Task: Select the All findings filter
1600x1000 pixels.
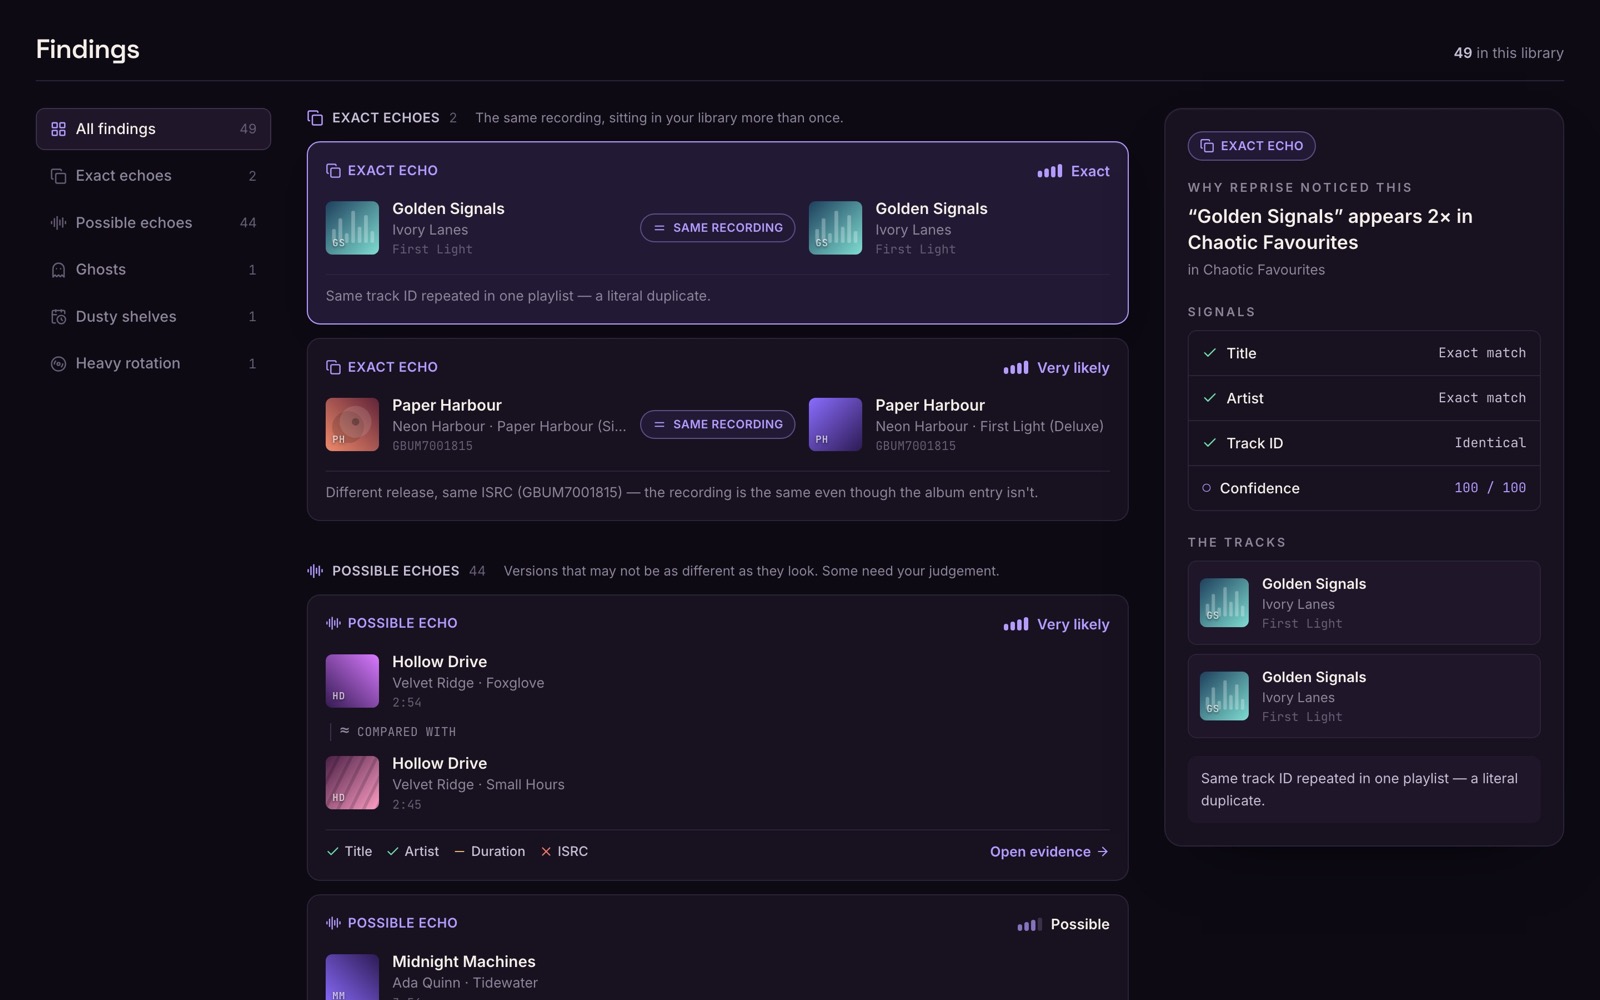Action: tap(153, 129)
